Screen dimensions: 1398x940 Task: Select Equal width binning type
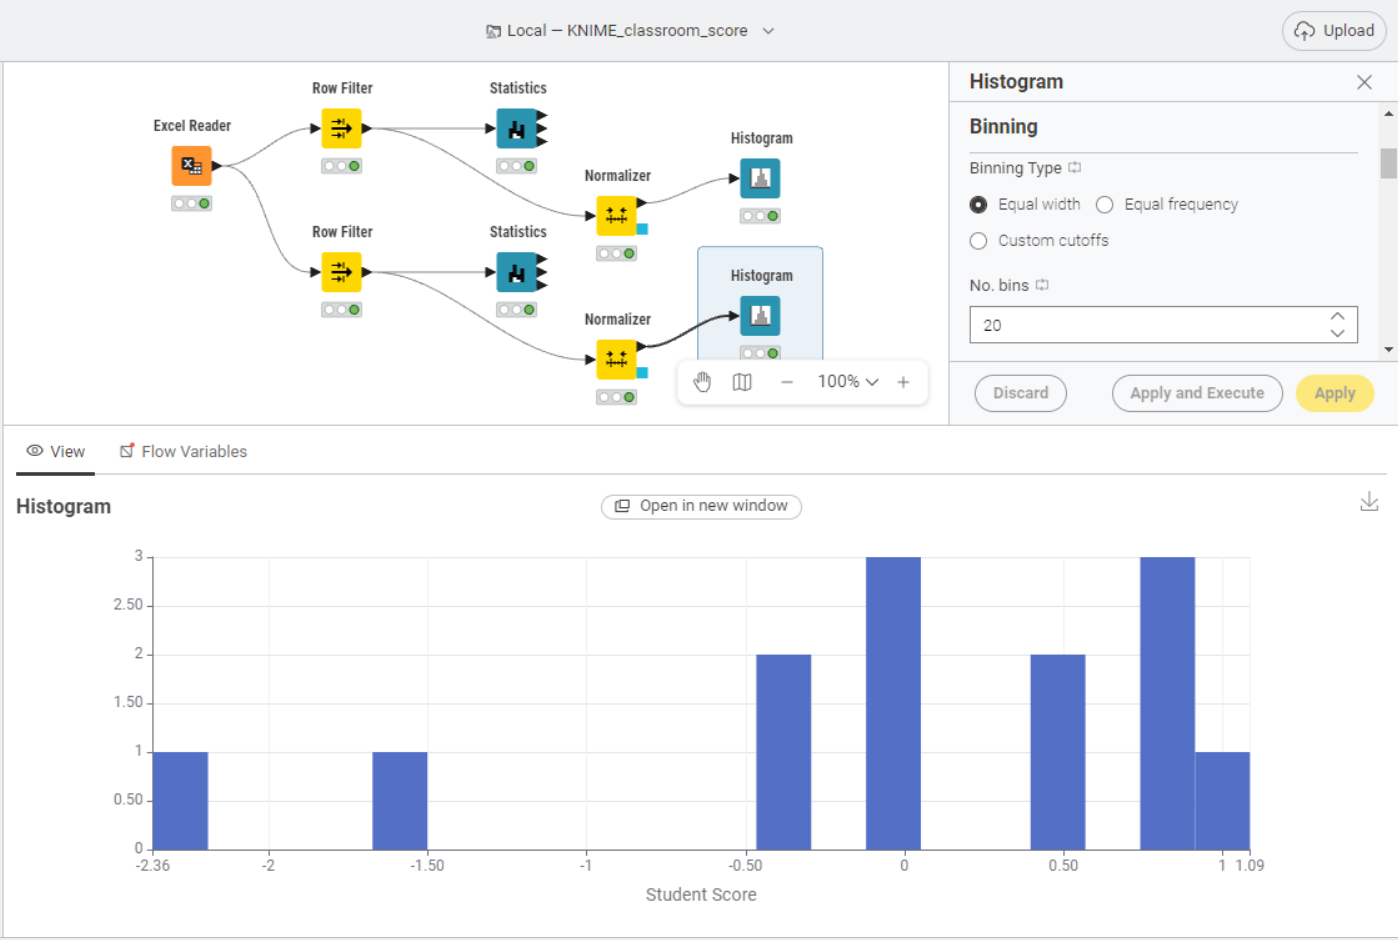[978, 204]
